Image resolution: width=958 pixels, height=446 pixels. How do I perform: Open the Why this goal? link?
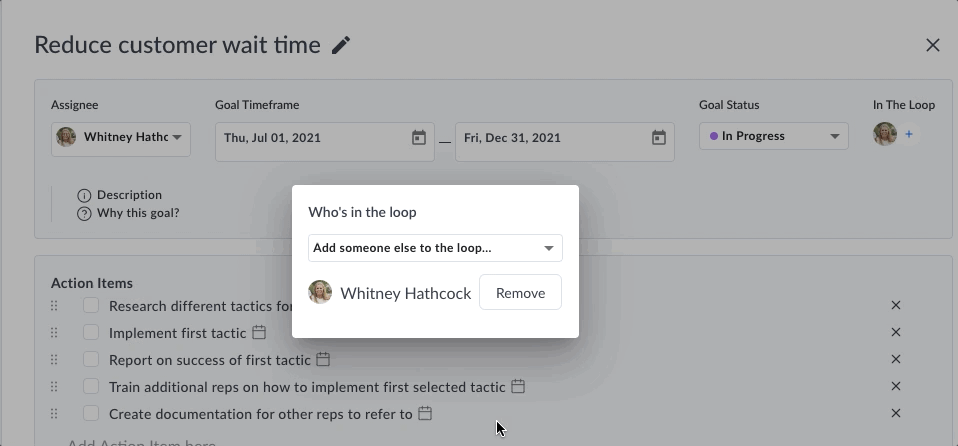(x=138, y=213)
